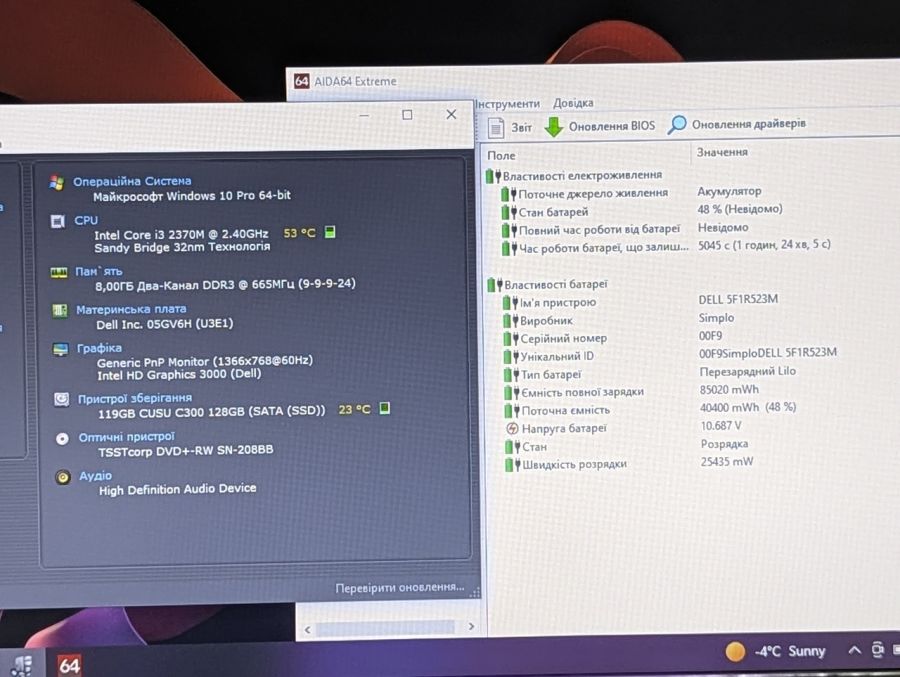This screenshot has width=900, height=677.
Task: Click the Значення column header
Action: tap(722, 152)
